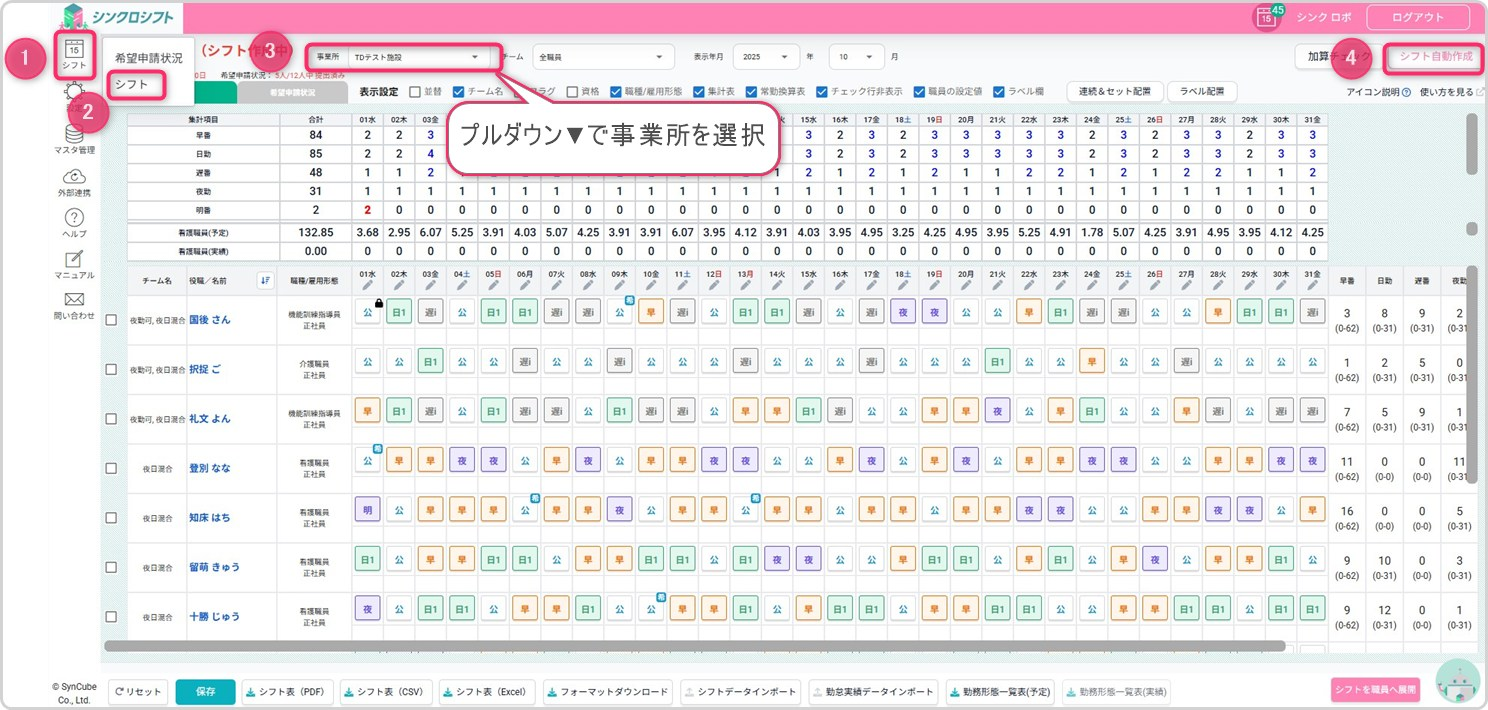Toggle the ラベル欄 checkbox
The image size is (1488, 710).
[x=999, y=91]
